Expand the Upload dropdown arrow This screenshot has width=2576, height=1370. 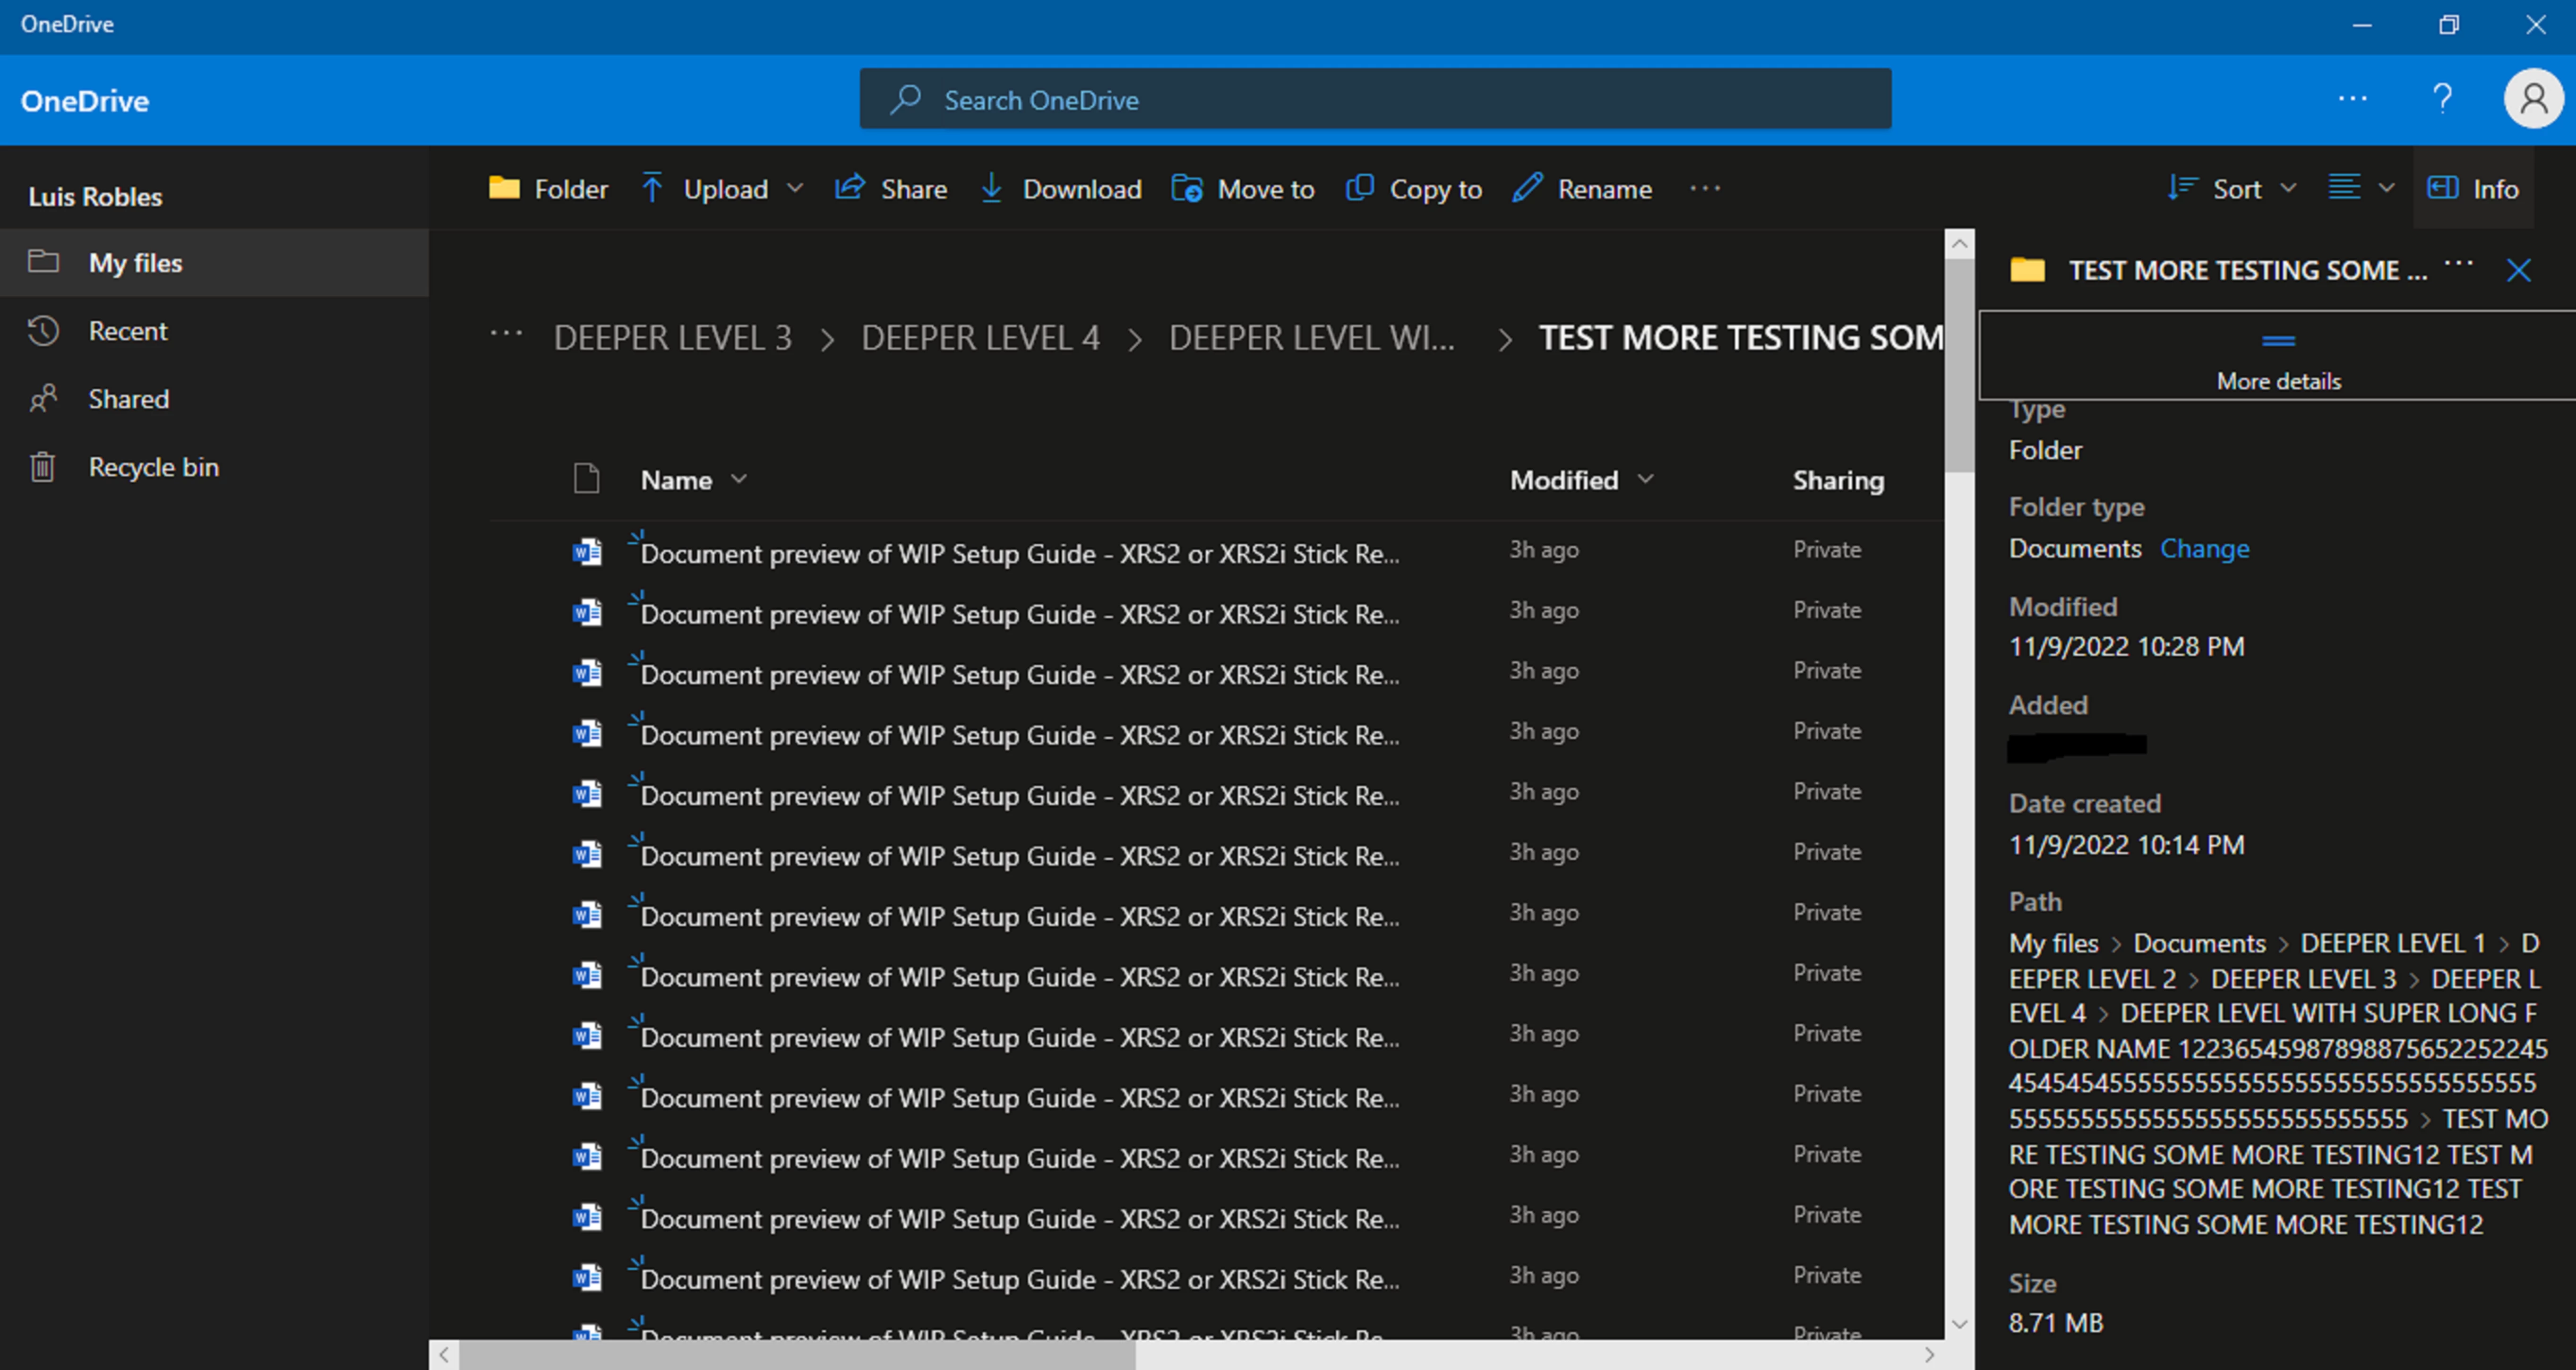(795, 188)
